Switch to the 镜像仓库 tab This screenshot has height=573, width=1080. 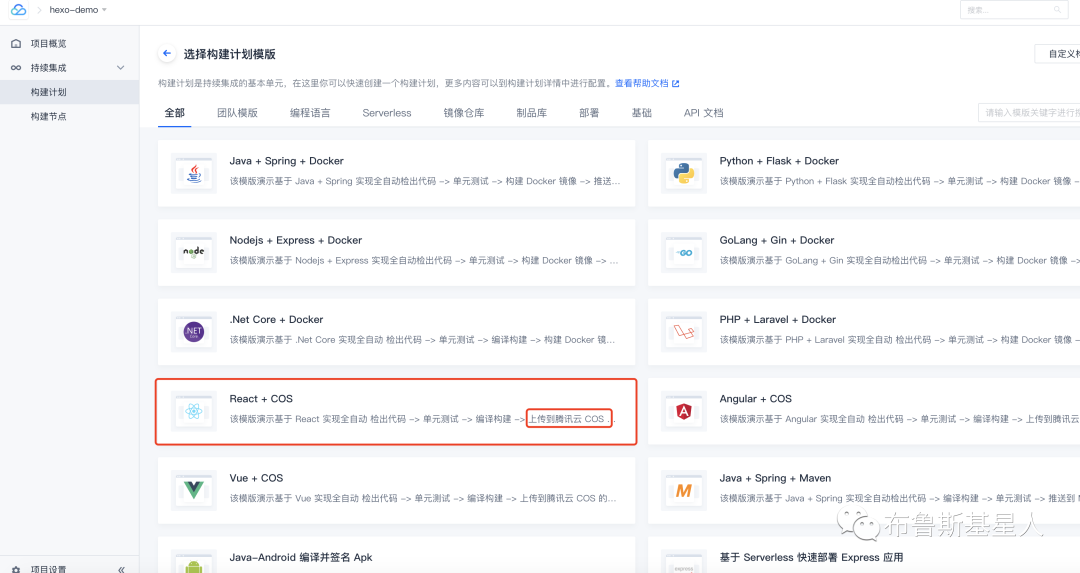pos(464,112)
